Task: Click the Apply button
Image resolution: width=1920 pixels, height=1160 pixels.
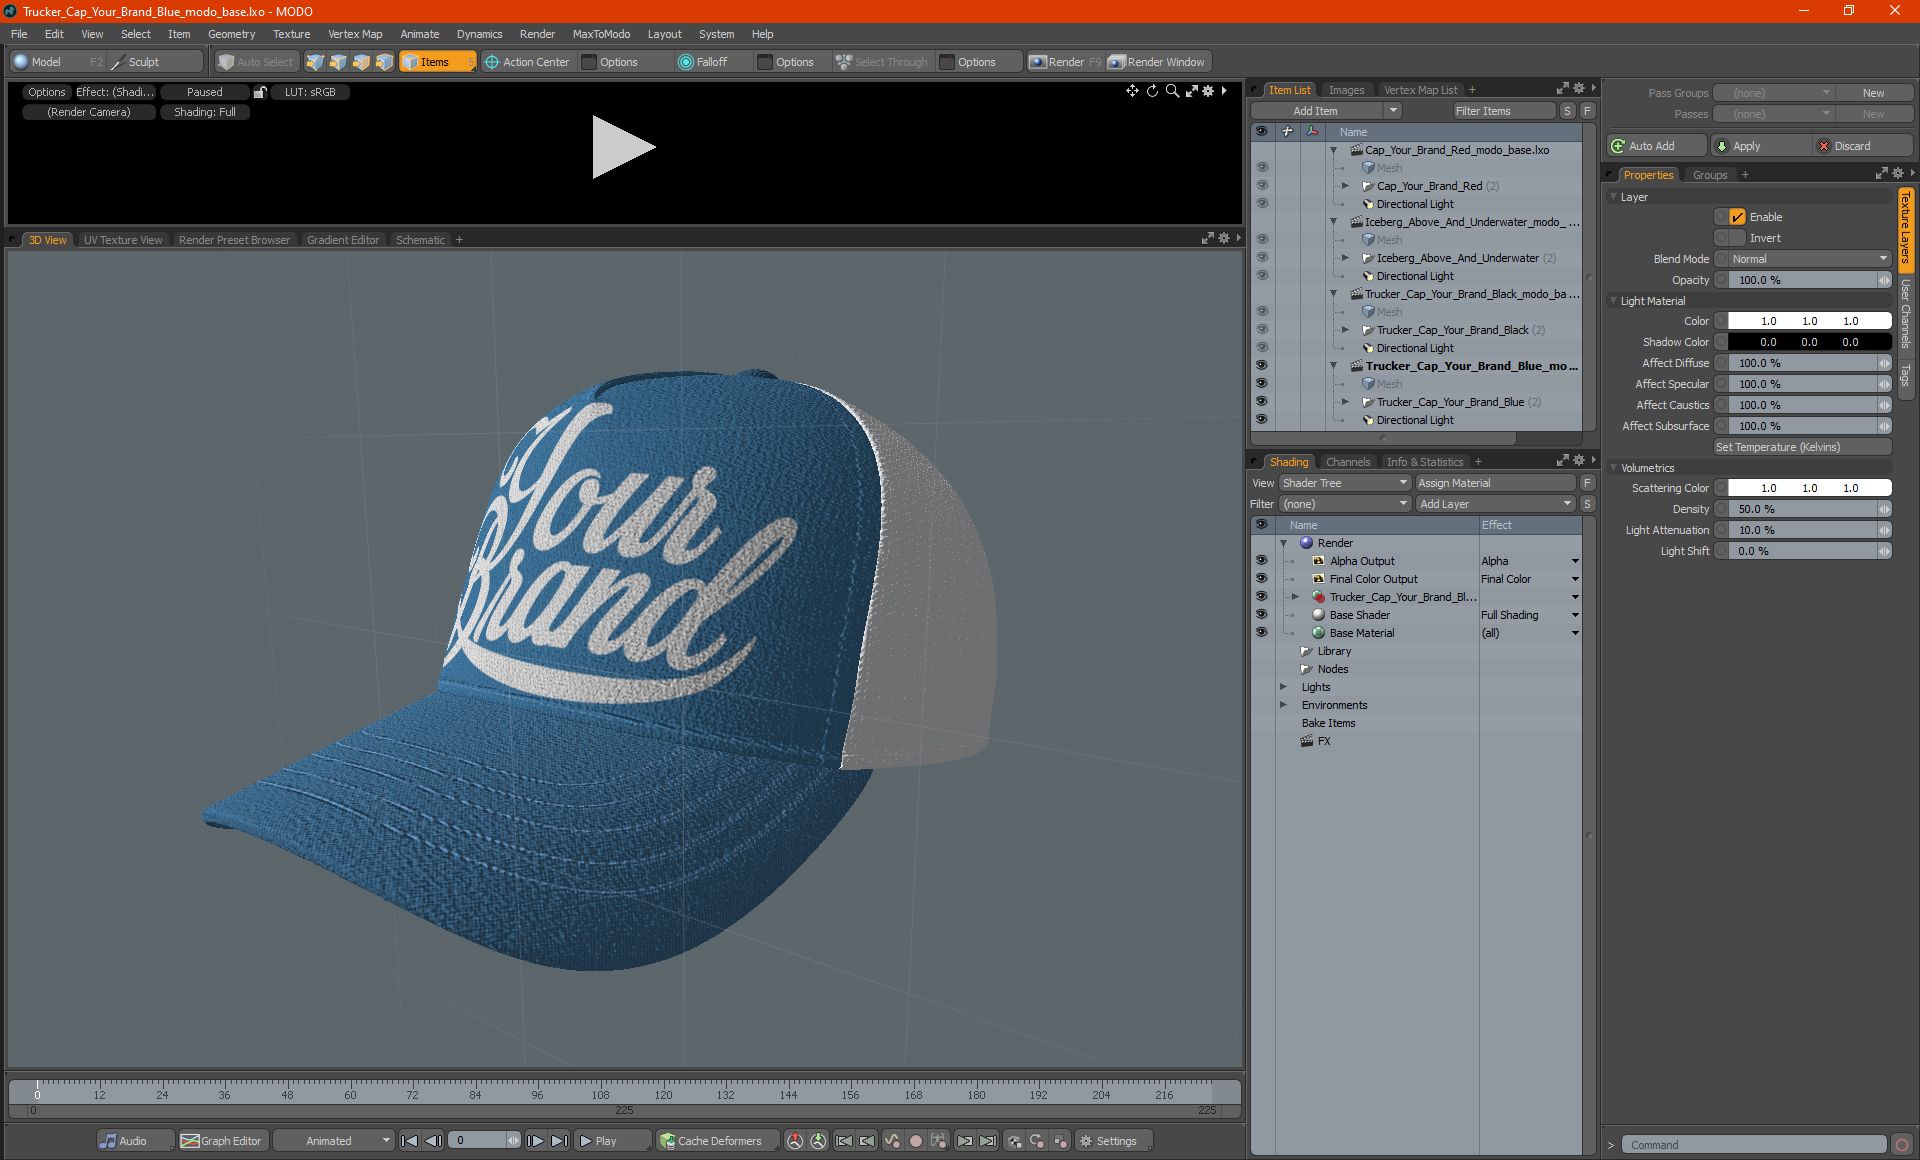Action: (1760, 146)
